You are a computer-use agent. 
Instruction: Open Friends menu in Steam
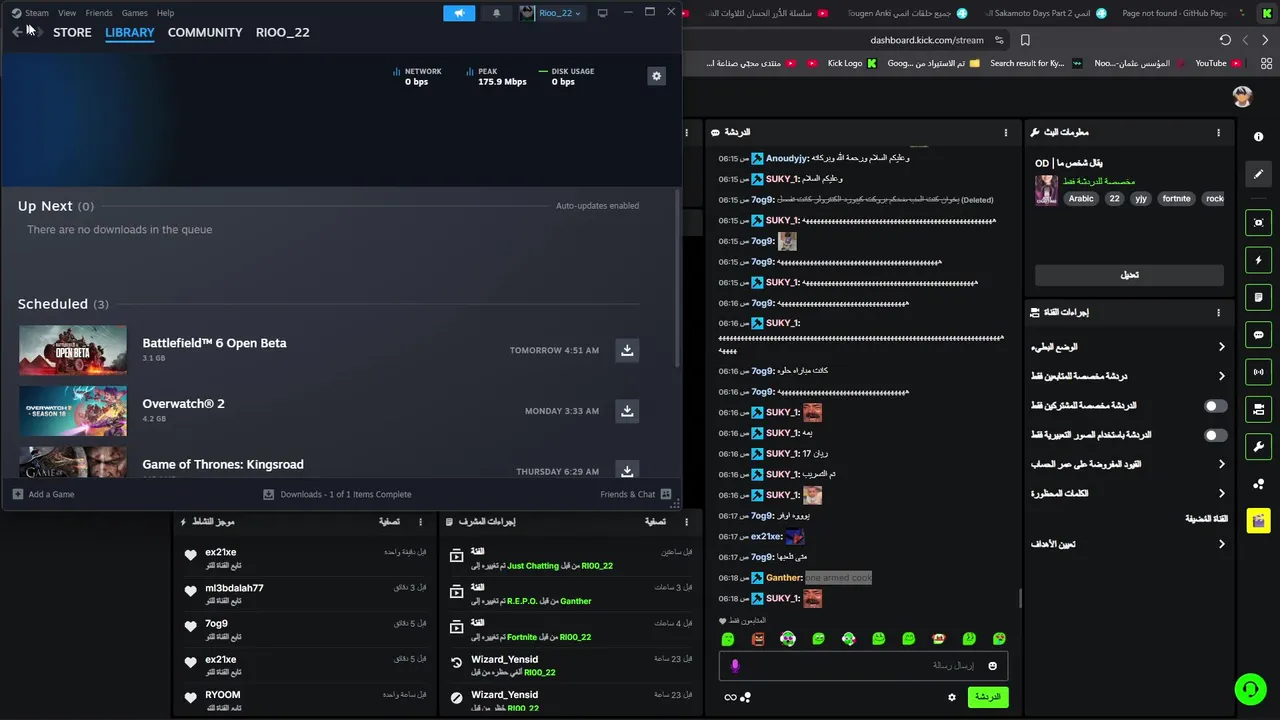point(99,13)
